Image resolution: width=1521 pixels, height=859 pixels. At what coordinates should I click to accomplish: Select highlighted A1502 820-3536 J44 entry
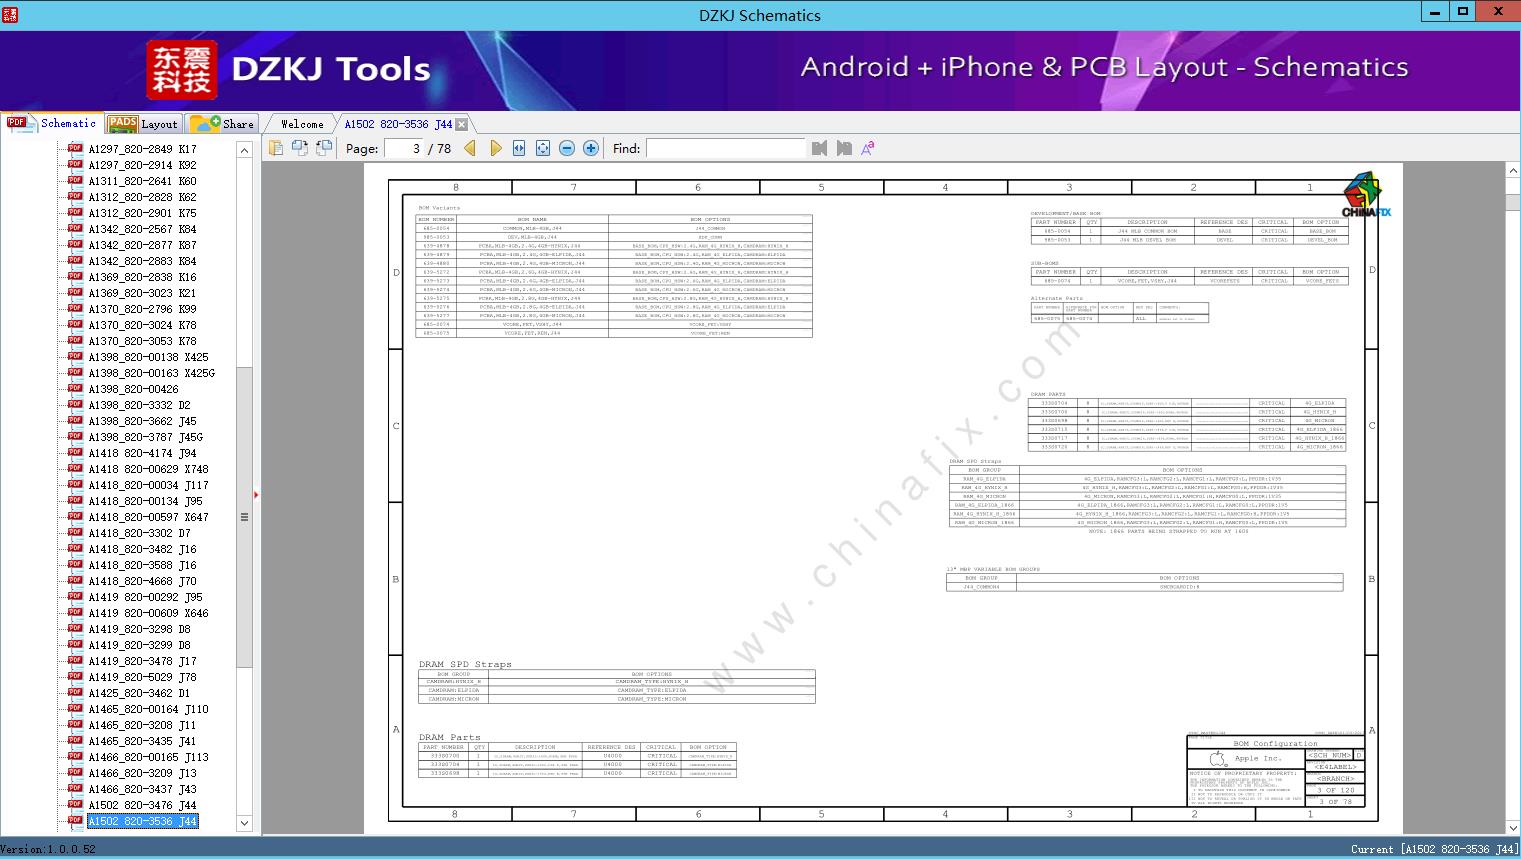coord(142,821)
